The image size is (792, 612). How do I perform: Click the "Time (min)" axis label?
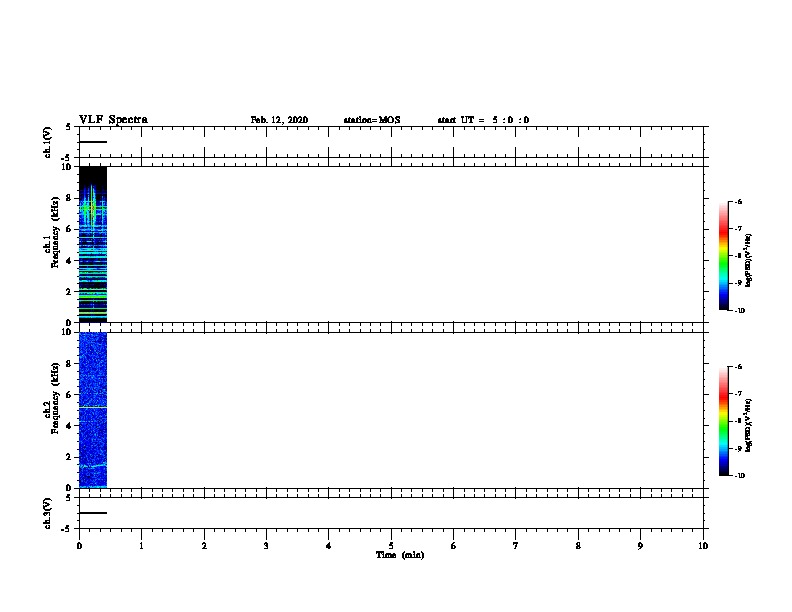coord(400,555)
